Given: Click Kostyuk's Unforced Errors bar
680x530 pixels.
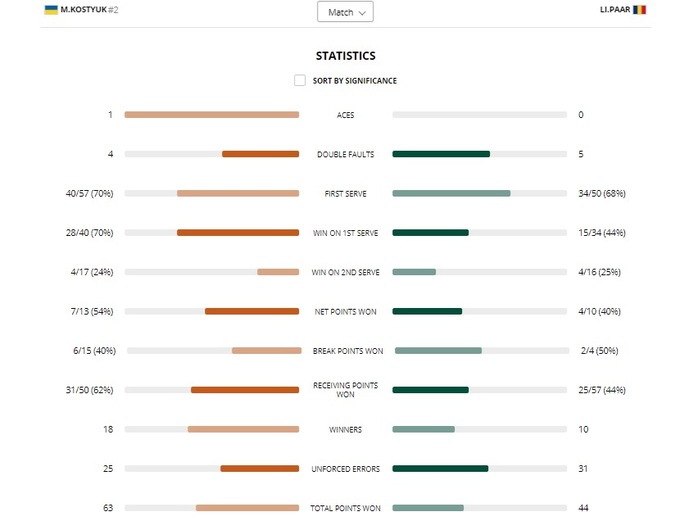Looking at the screenshot, I should pos(259,469).
